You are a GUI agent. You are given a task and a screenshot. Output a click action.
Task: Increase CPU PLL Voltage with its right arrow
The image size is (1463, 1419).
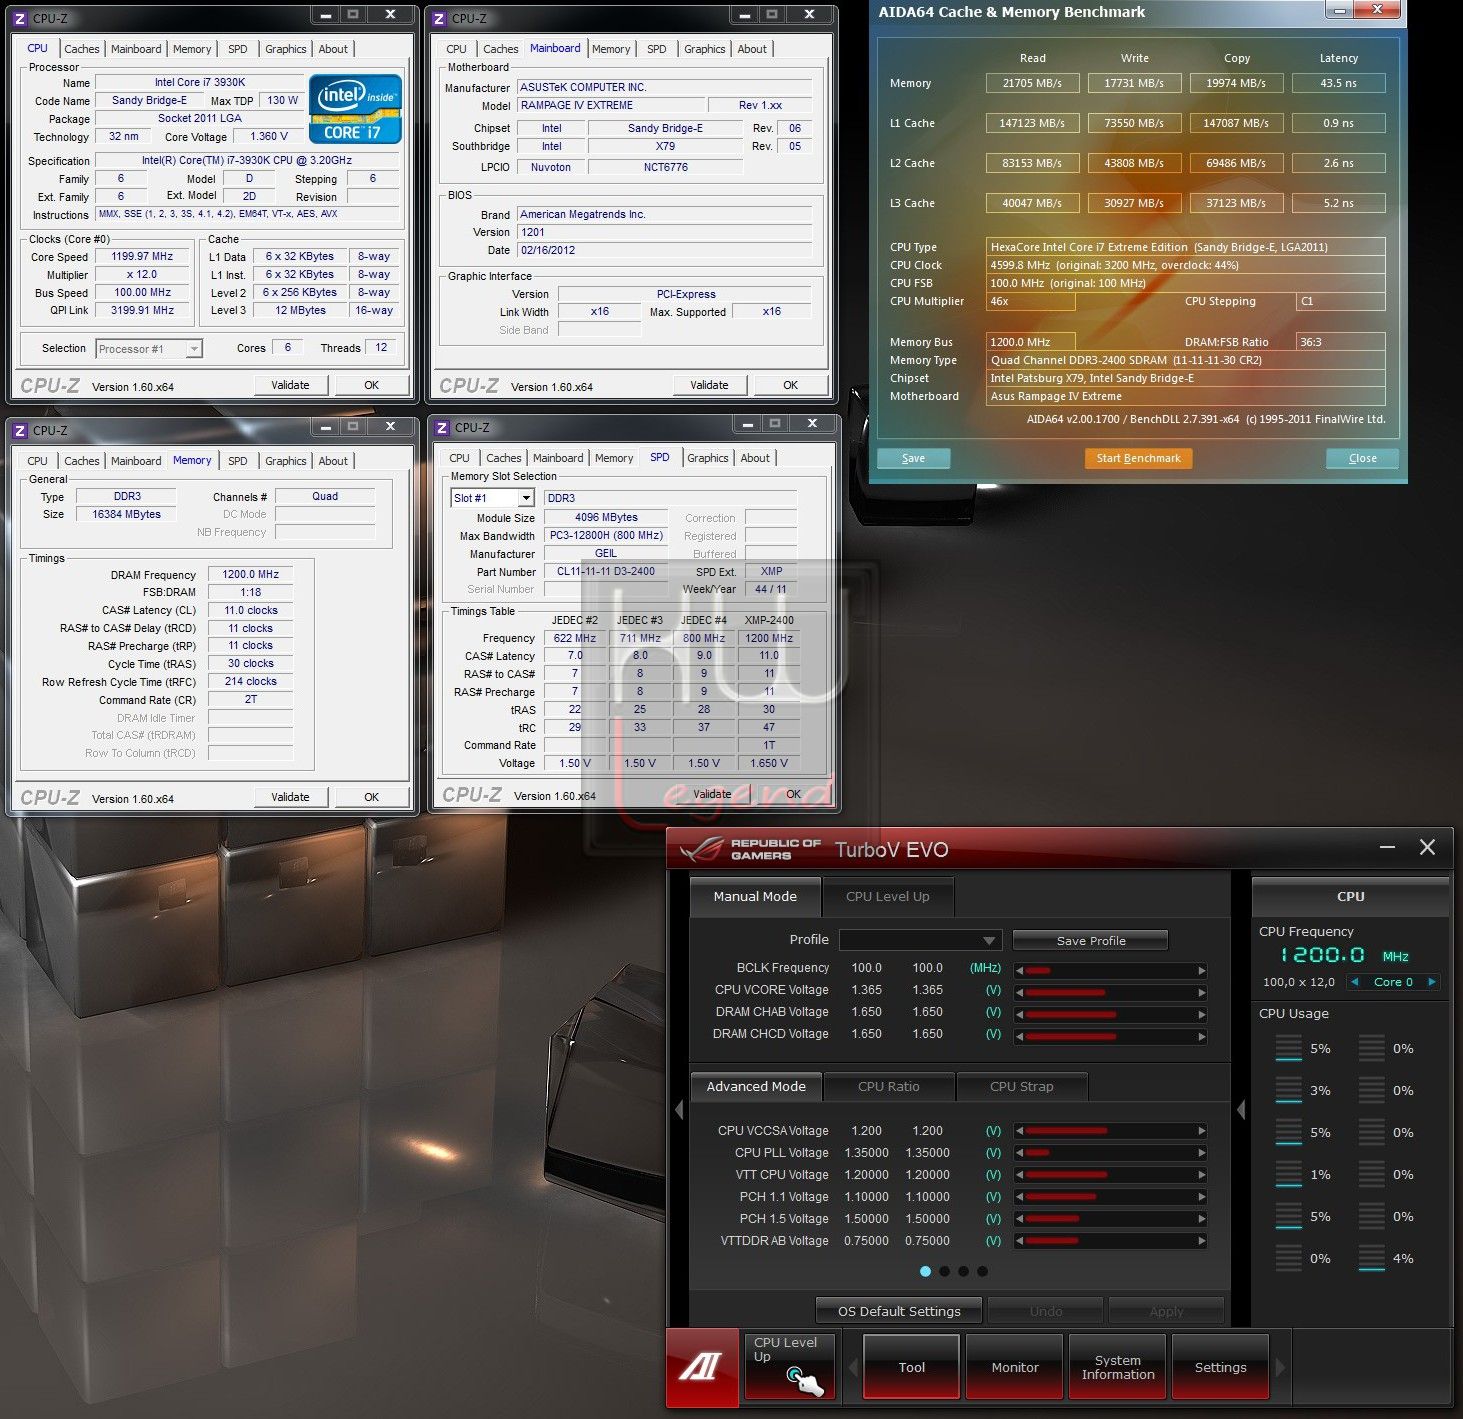1201,1153
